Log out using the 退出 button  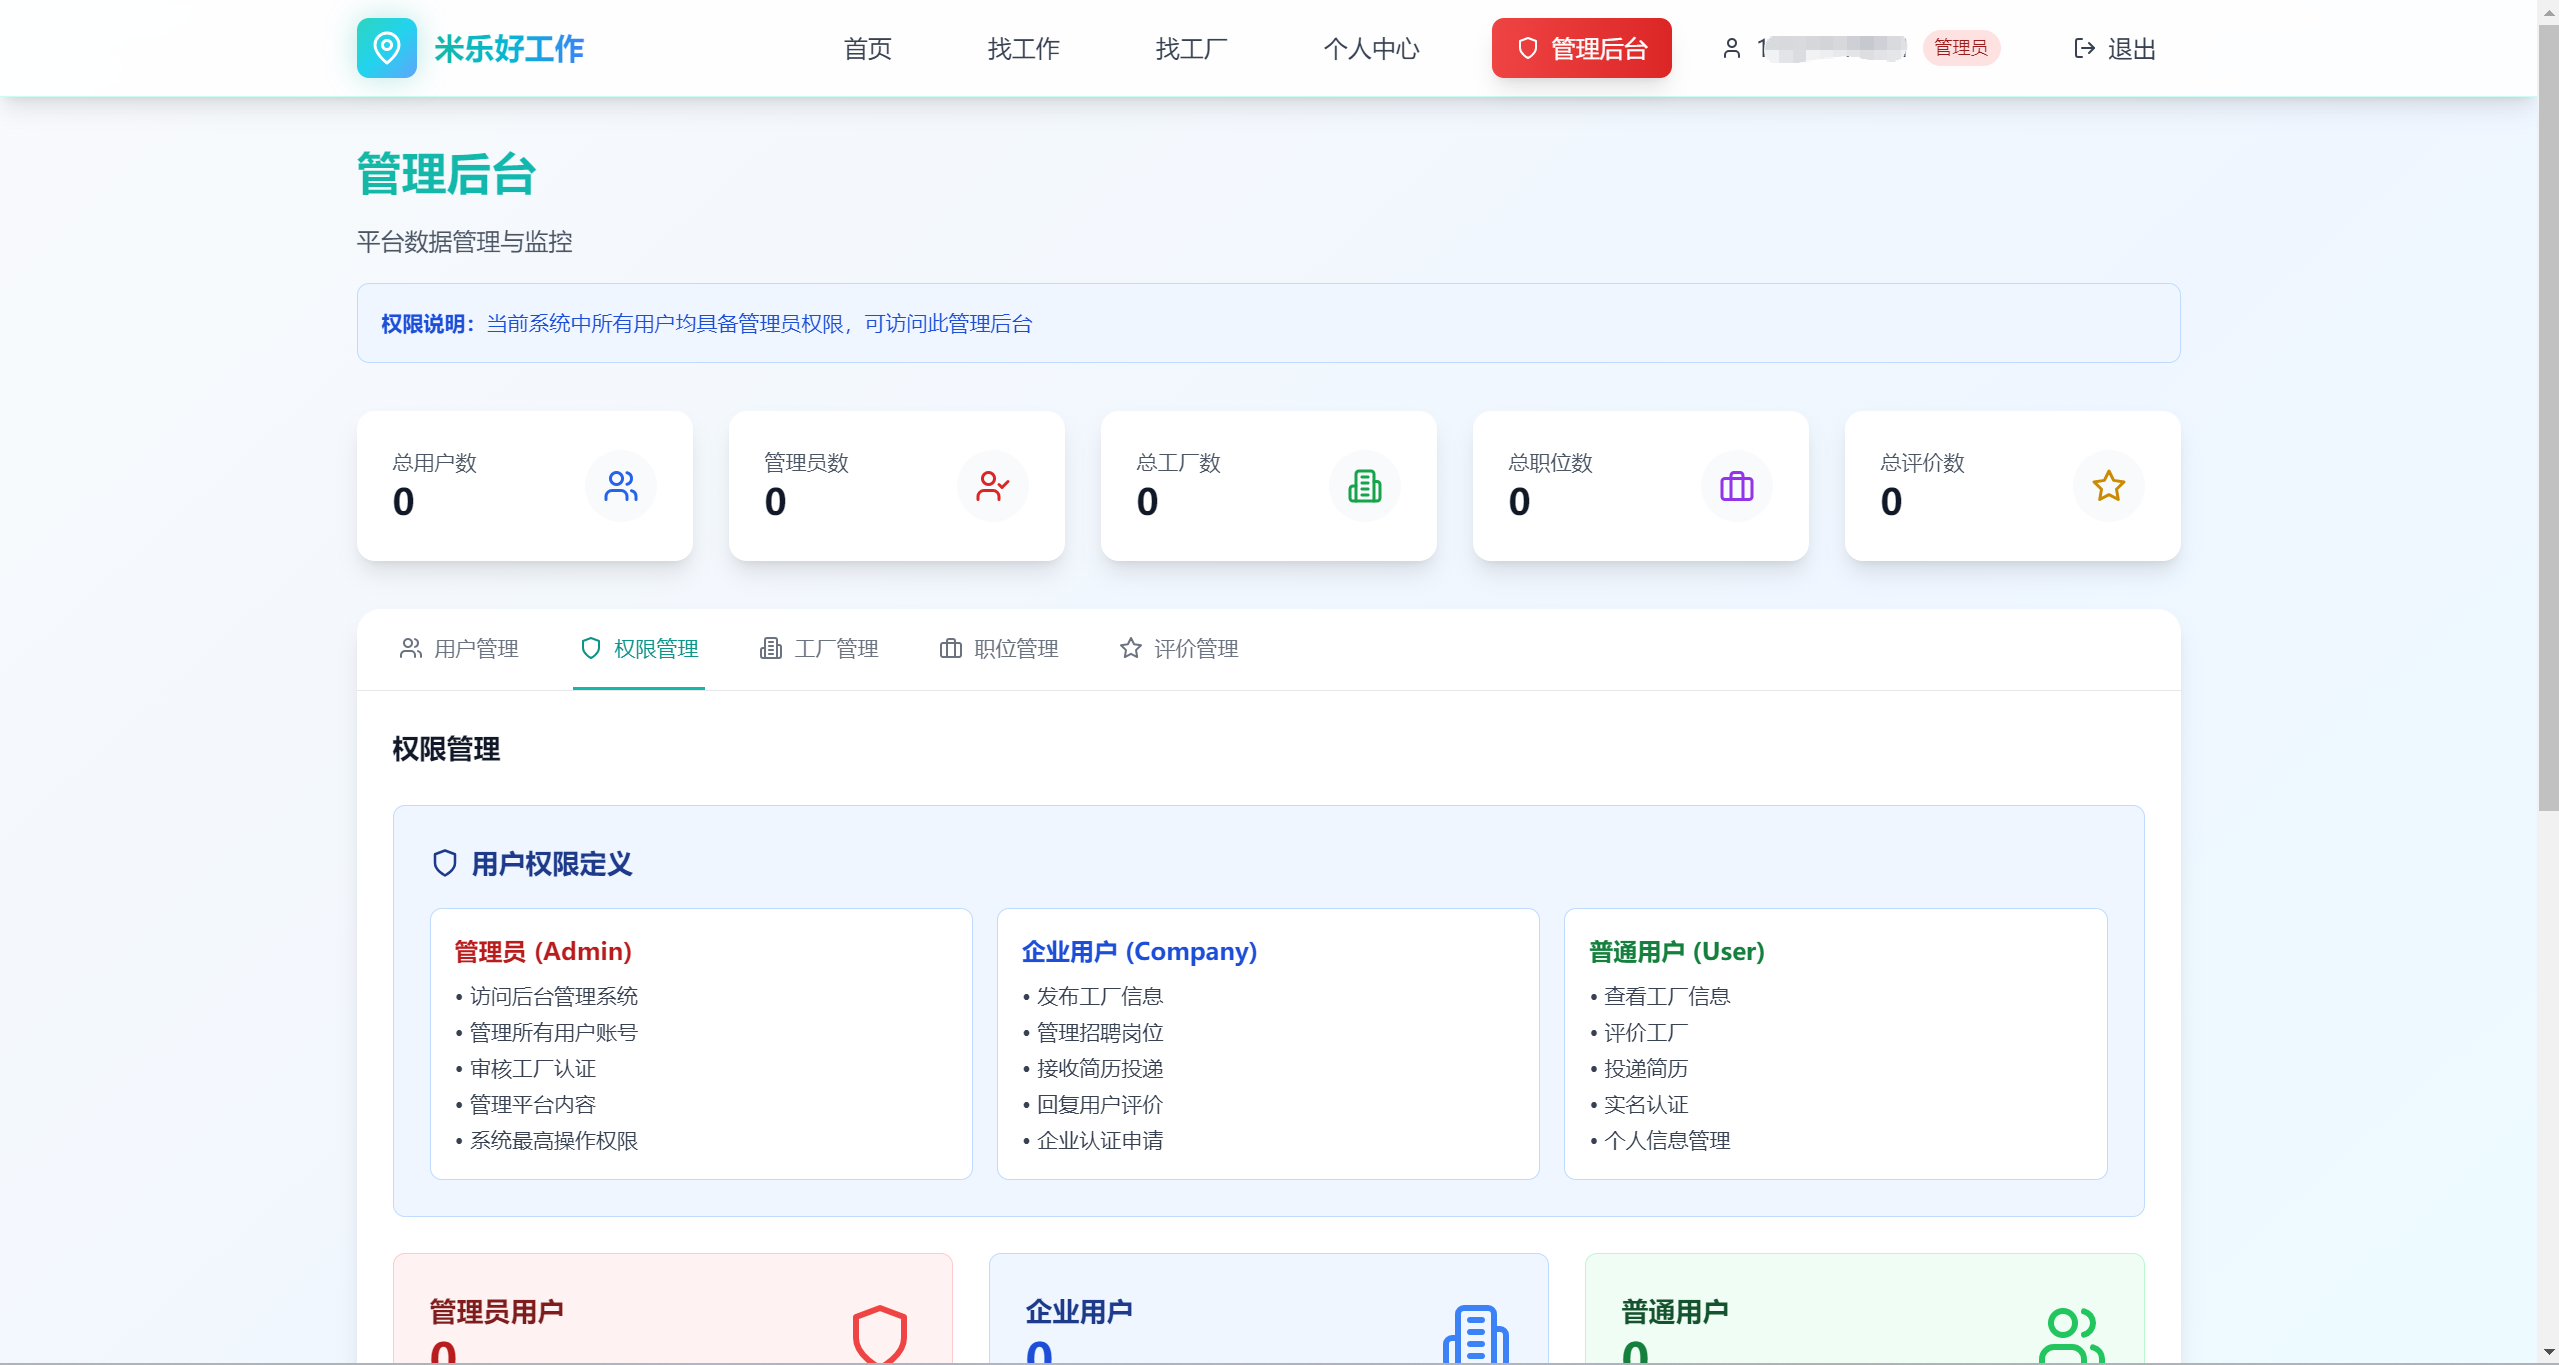pos(2114,49)
